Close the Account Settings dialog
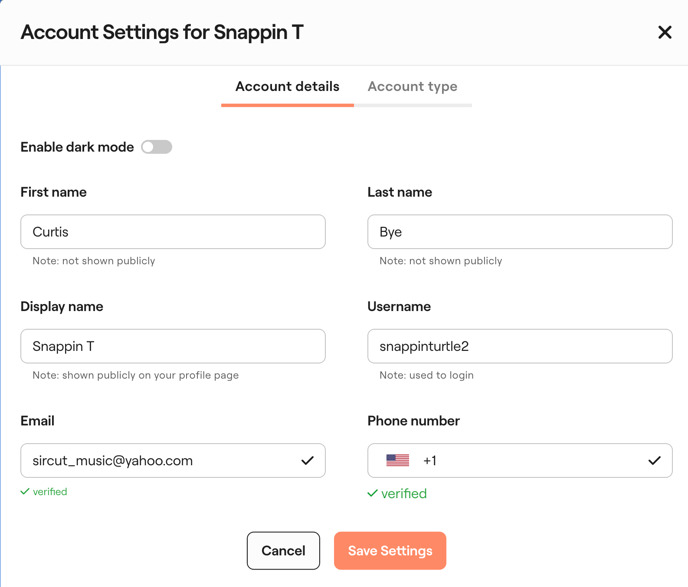The height and width of the screenshot is (587, 688). [664, 32]
